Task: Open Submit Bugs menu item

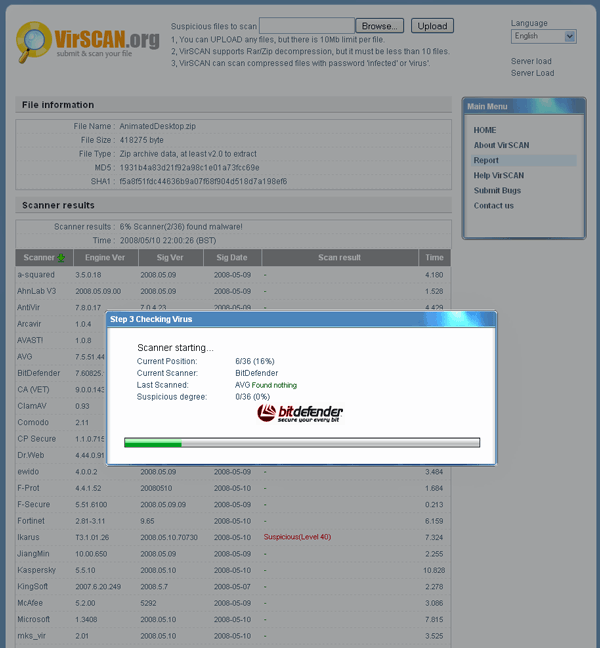Action: pos(497,191)
